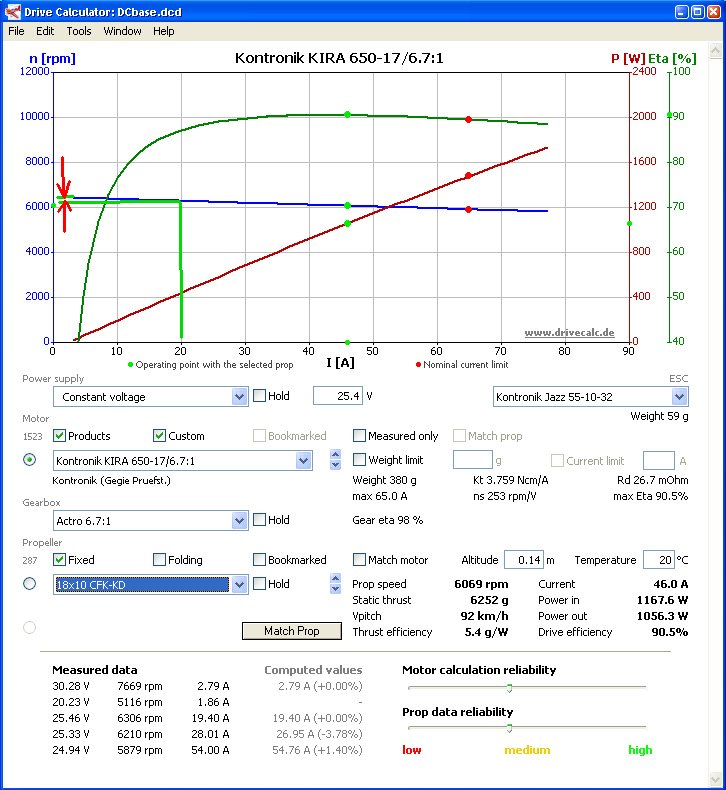The height and width of the screenshot is (790, 726).
Task: Click the Prop speed value 6069 rpm
Action: pyautogui.click(x=481, y=584)
